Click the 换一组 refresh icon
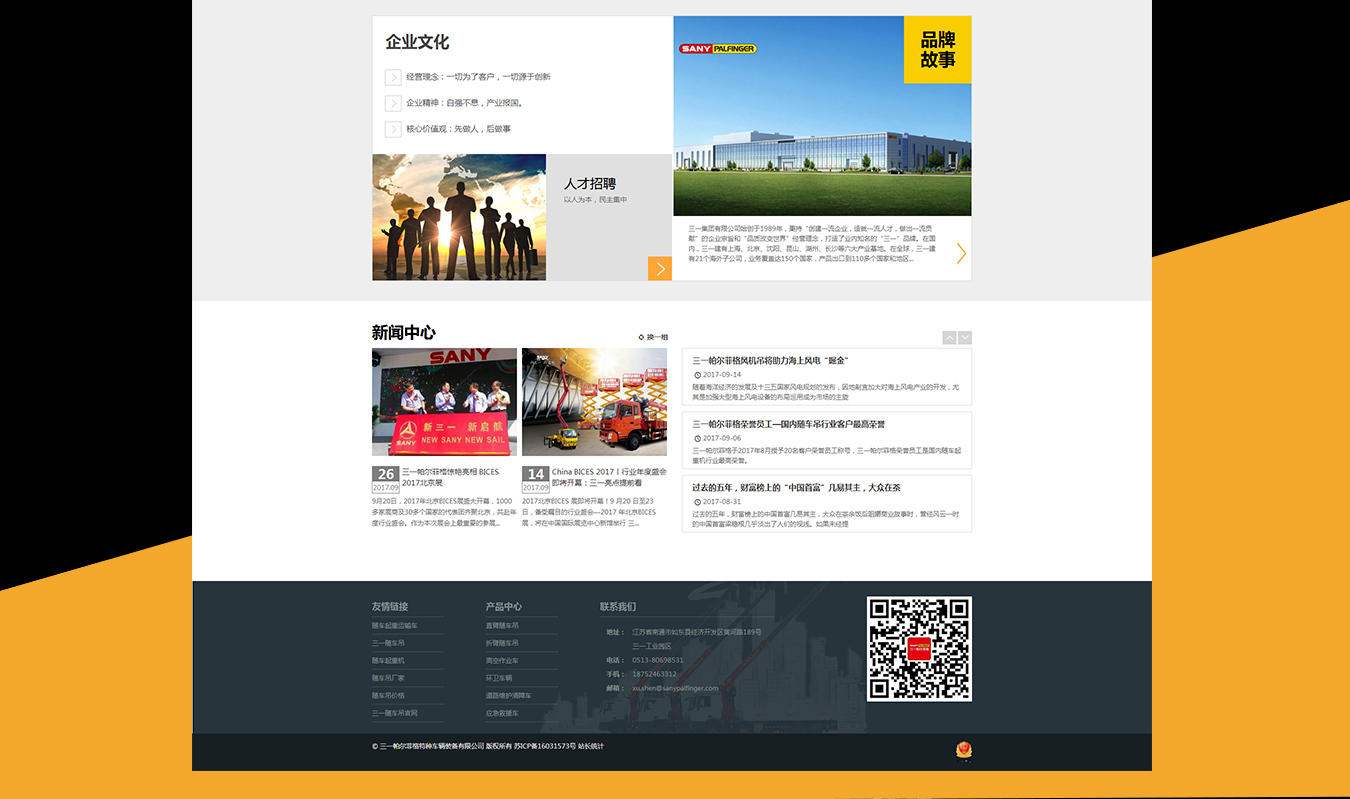The width and height of the screenshot is (1350, 799). (x=641, y=337)
